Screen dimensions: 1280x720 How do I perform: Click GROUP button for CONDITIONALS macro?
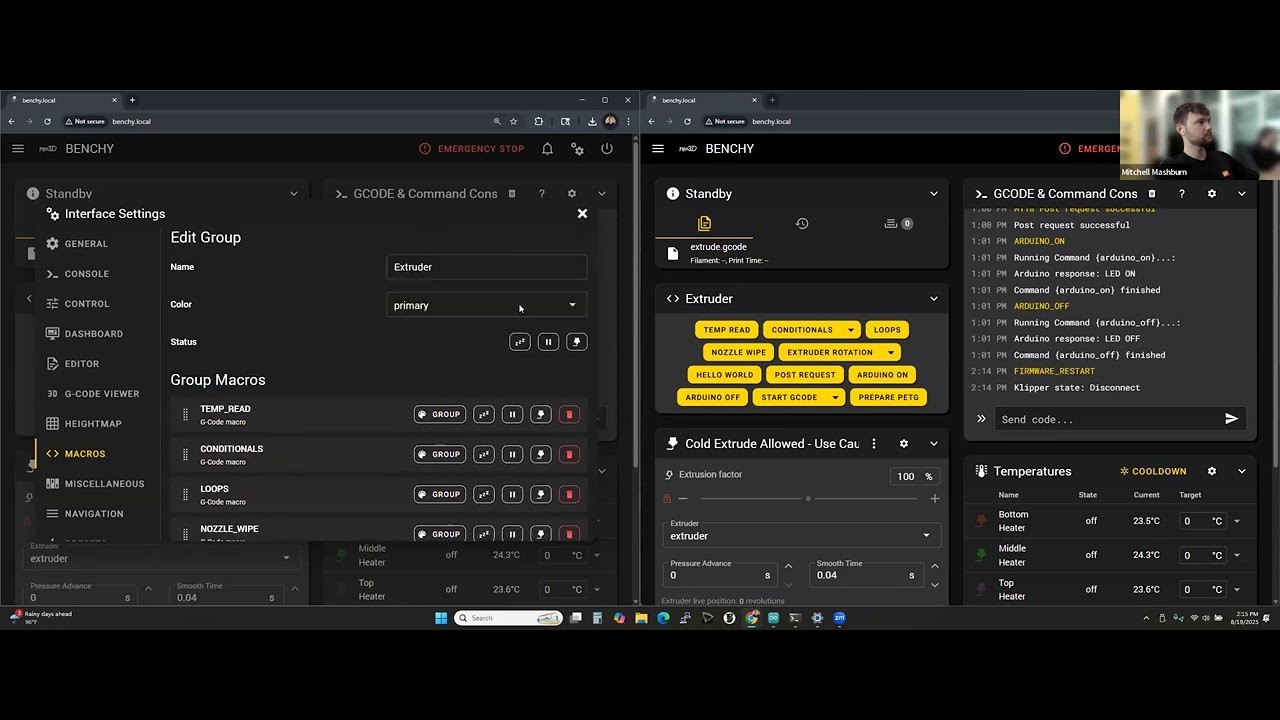440,454
